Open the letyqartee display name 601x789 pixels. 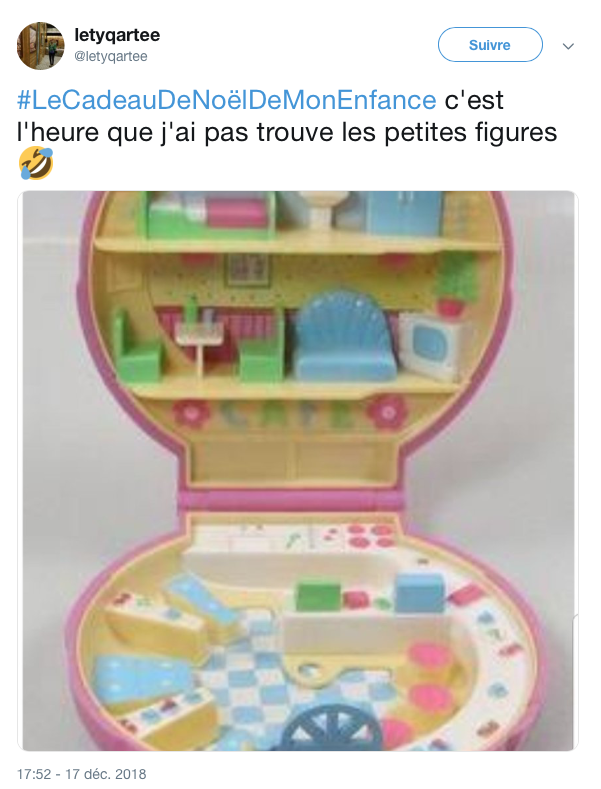point(117,35)
